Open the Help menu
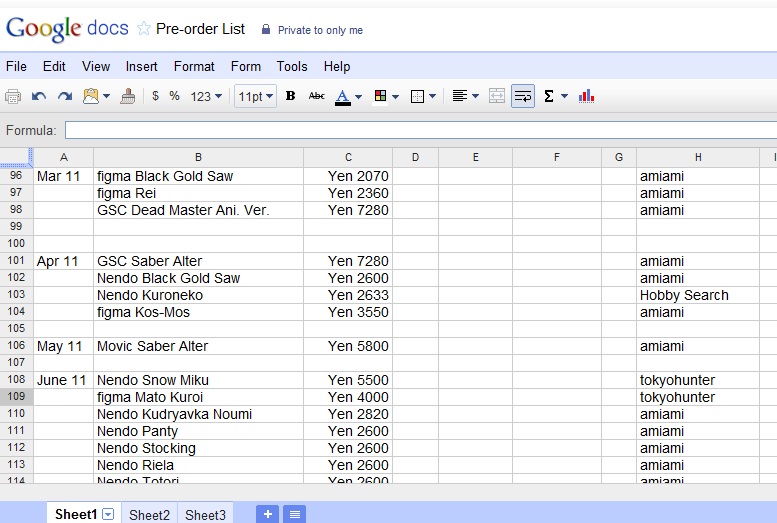Viewport: 777px width, 523px height. click(337, 66)
